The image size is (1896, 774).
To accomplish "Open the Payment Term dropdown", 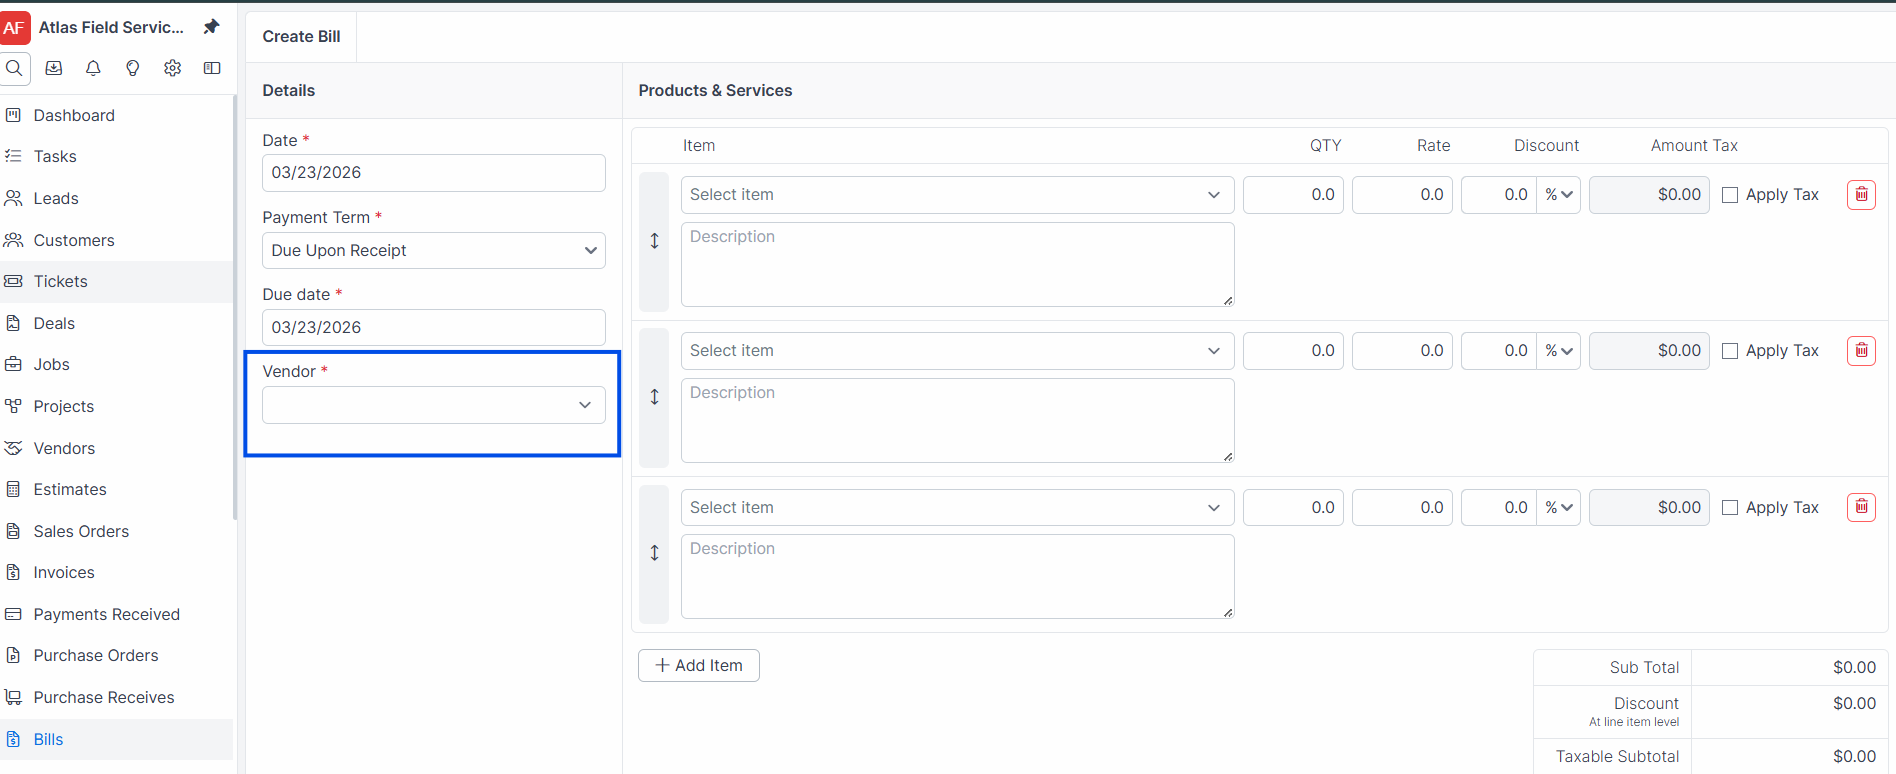I will 434,250.
